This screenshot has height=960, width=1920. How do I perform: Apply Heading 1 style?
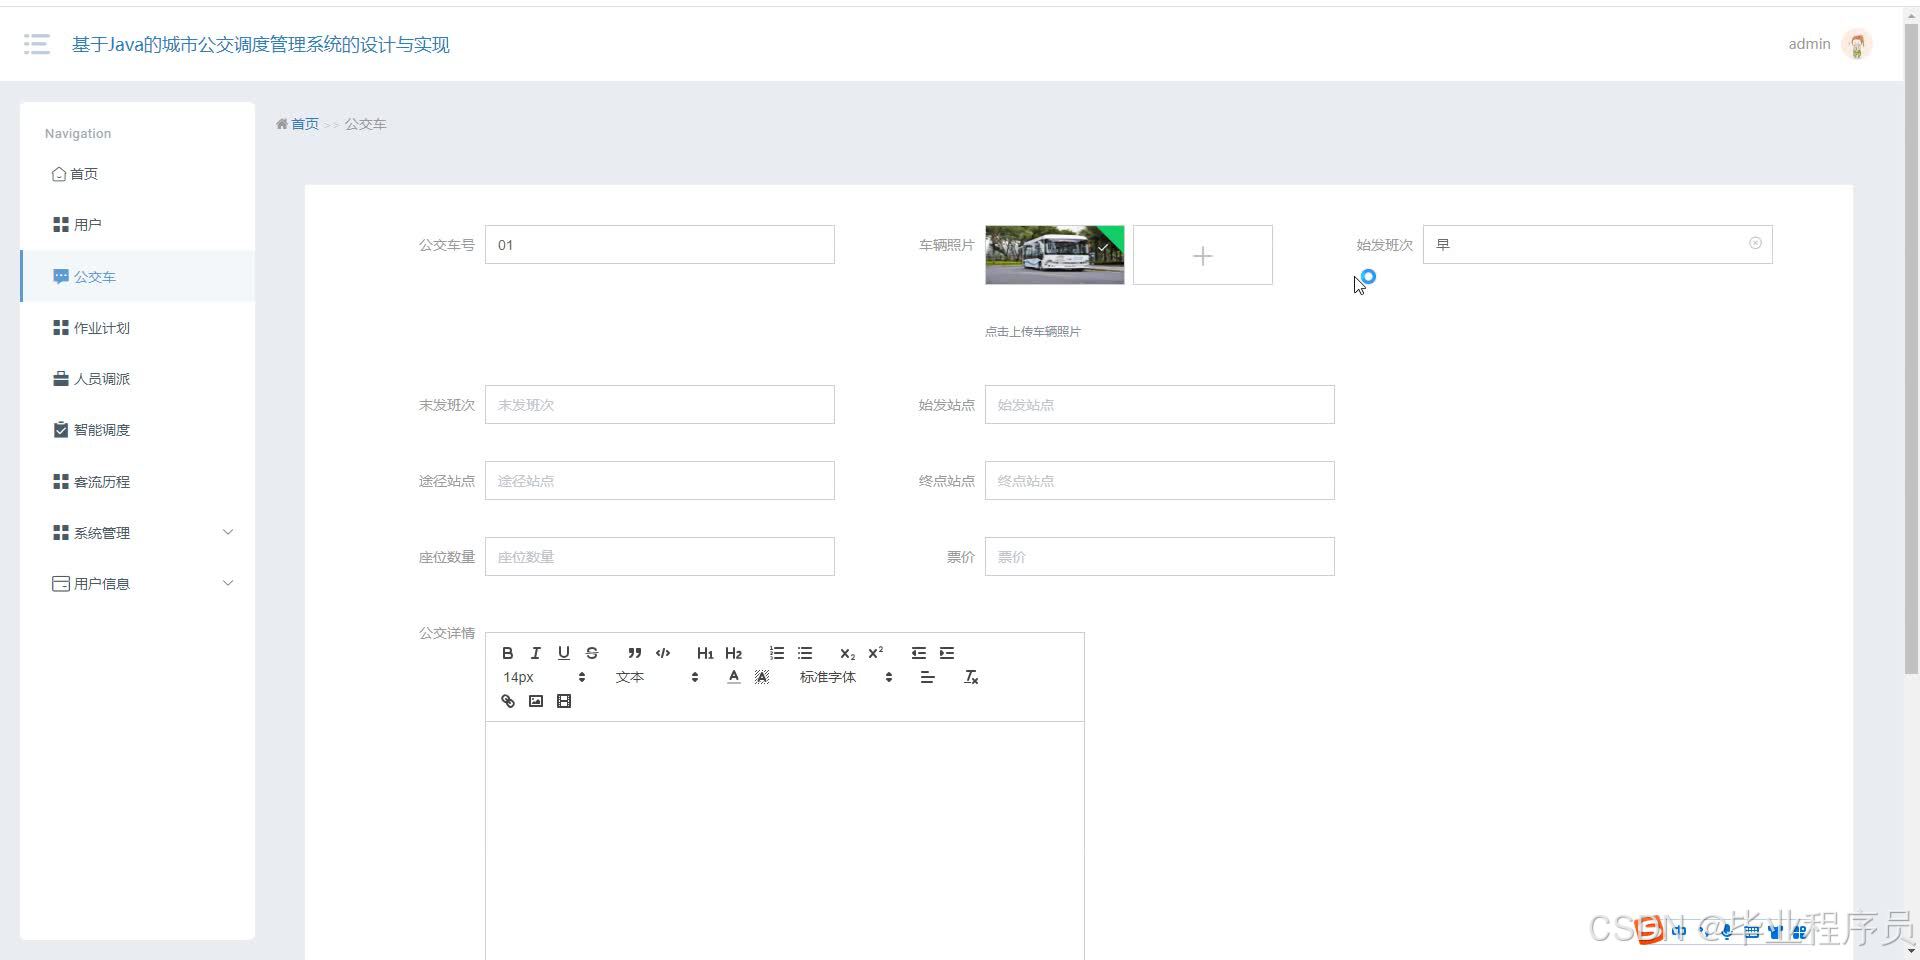pos(705,653)
